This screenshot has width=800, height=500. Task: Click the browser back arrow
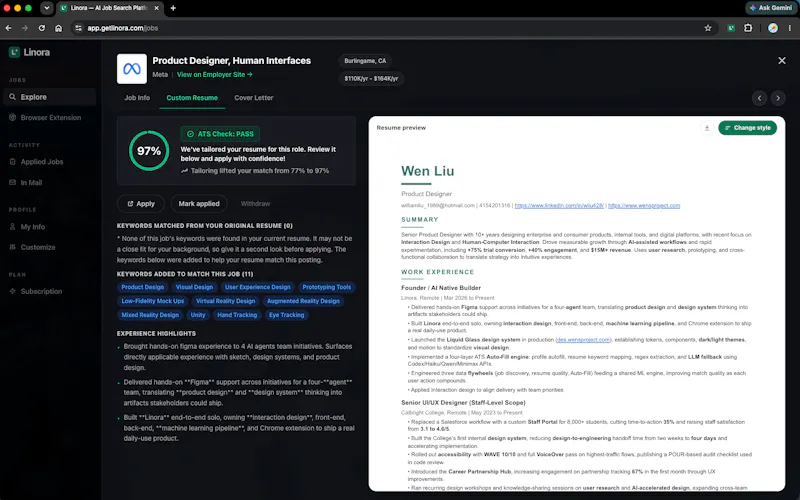[9, 28]
